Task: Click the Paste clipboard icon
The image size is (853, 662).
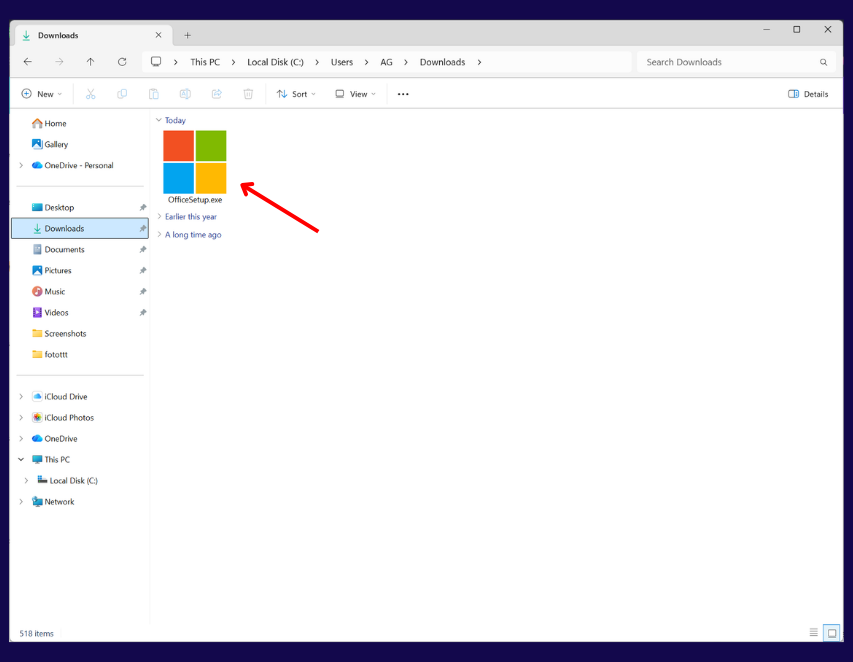Action: click(153, 94)
